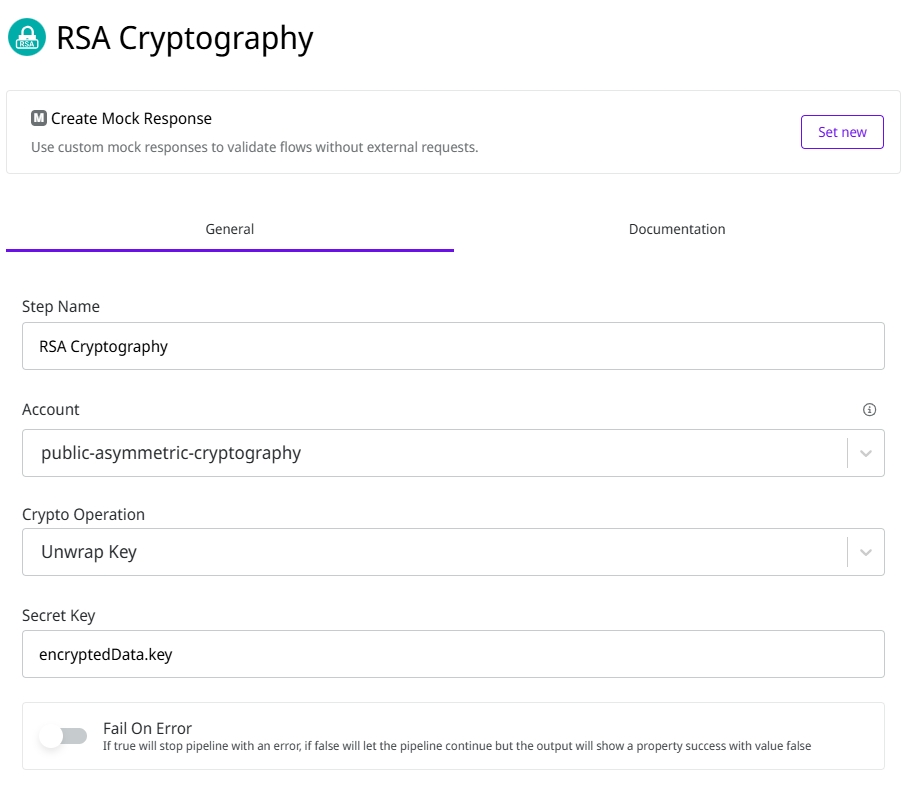Open the Account selection showing public-asymmetric-cryptography
The width and height of the screenshot is (908, 792).
pyautogui.click(x=430, y=453)
